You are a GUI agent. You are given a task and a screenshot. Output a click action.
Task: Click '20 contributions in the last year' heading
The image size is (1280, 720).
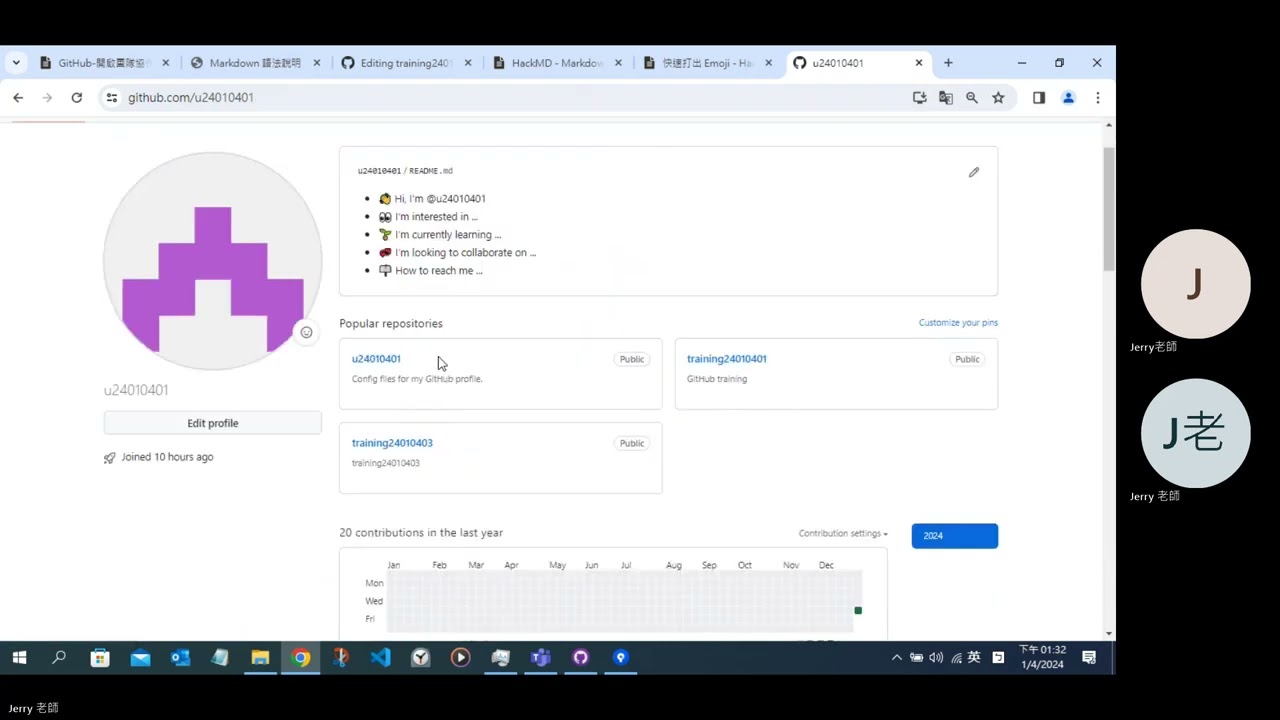tap(421, 533)
